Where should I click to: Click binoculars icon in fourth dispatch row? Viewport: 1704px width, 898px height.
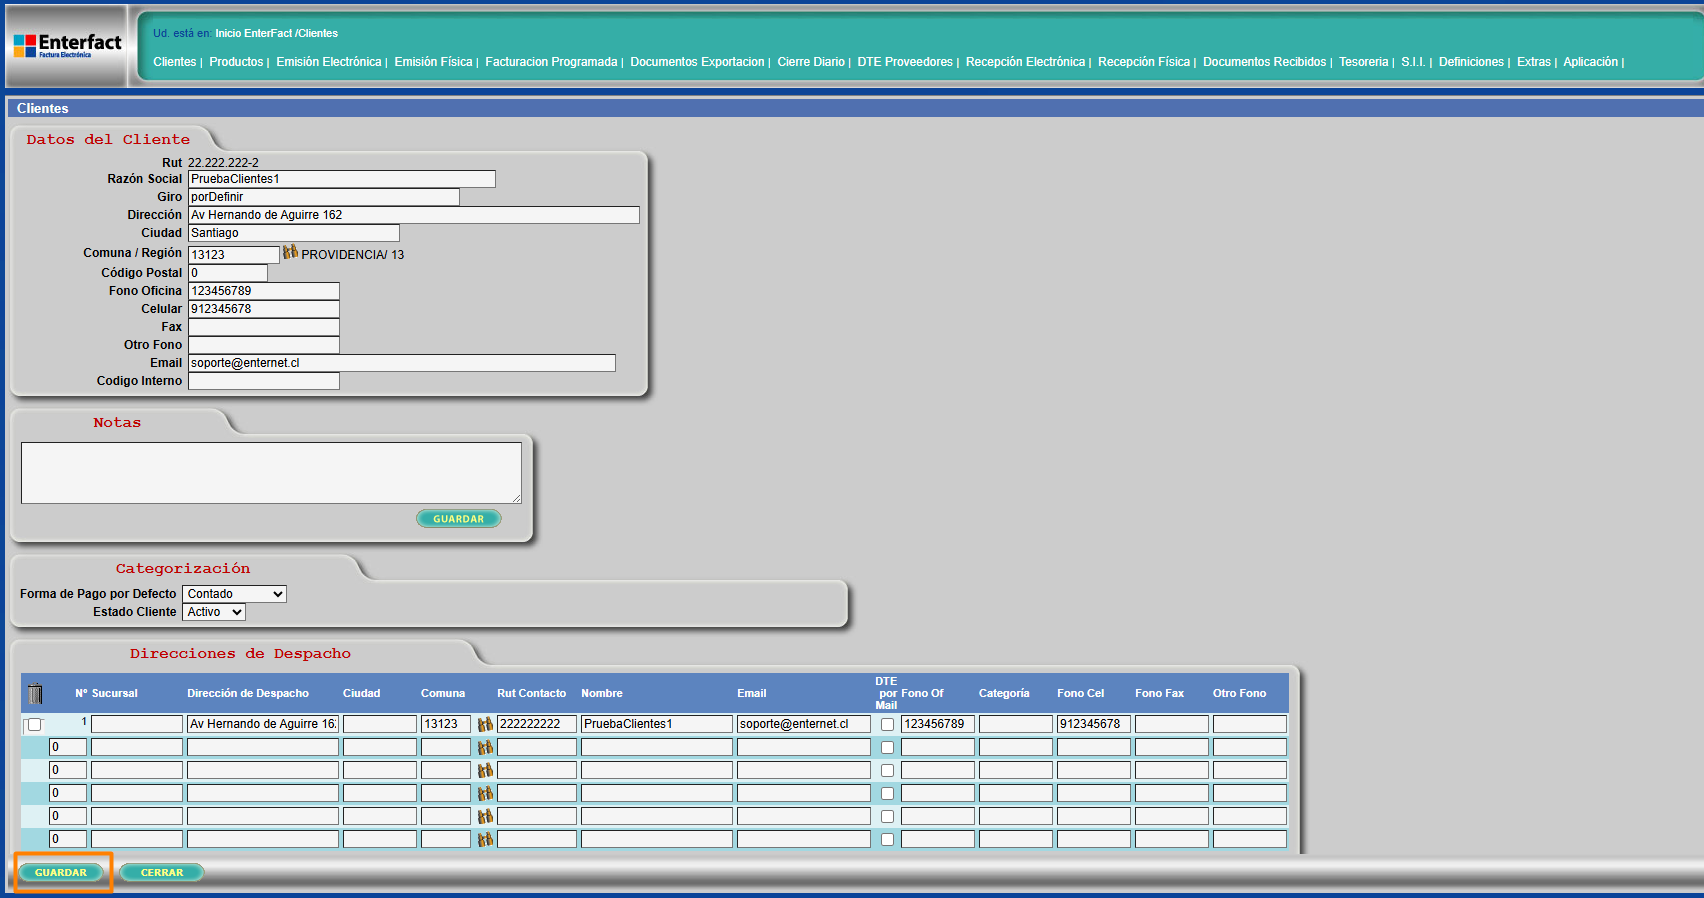coord(485,793)
